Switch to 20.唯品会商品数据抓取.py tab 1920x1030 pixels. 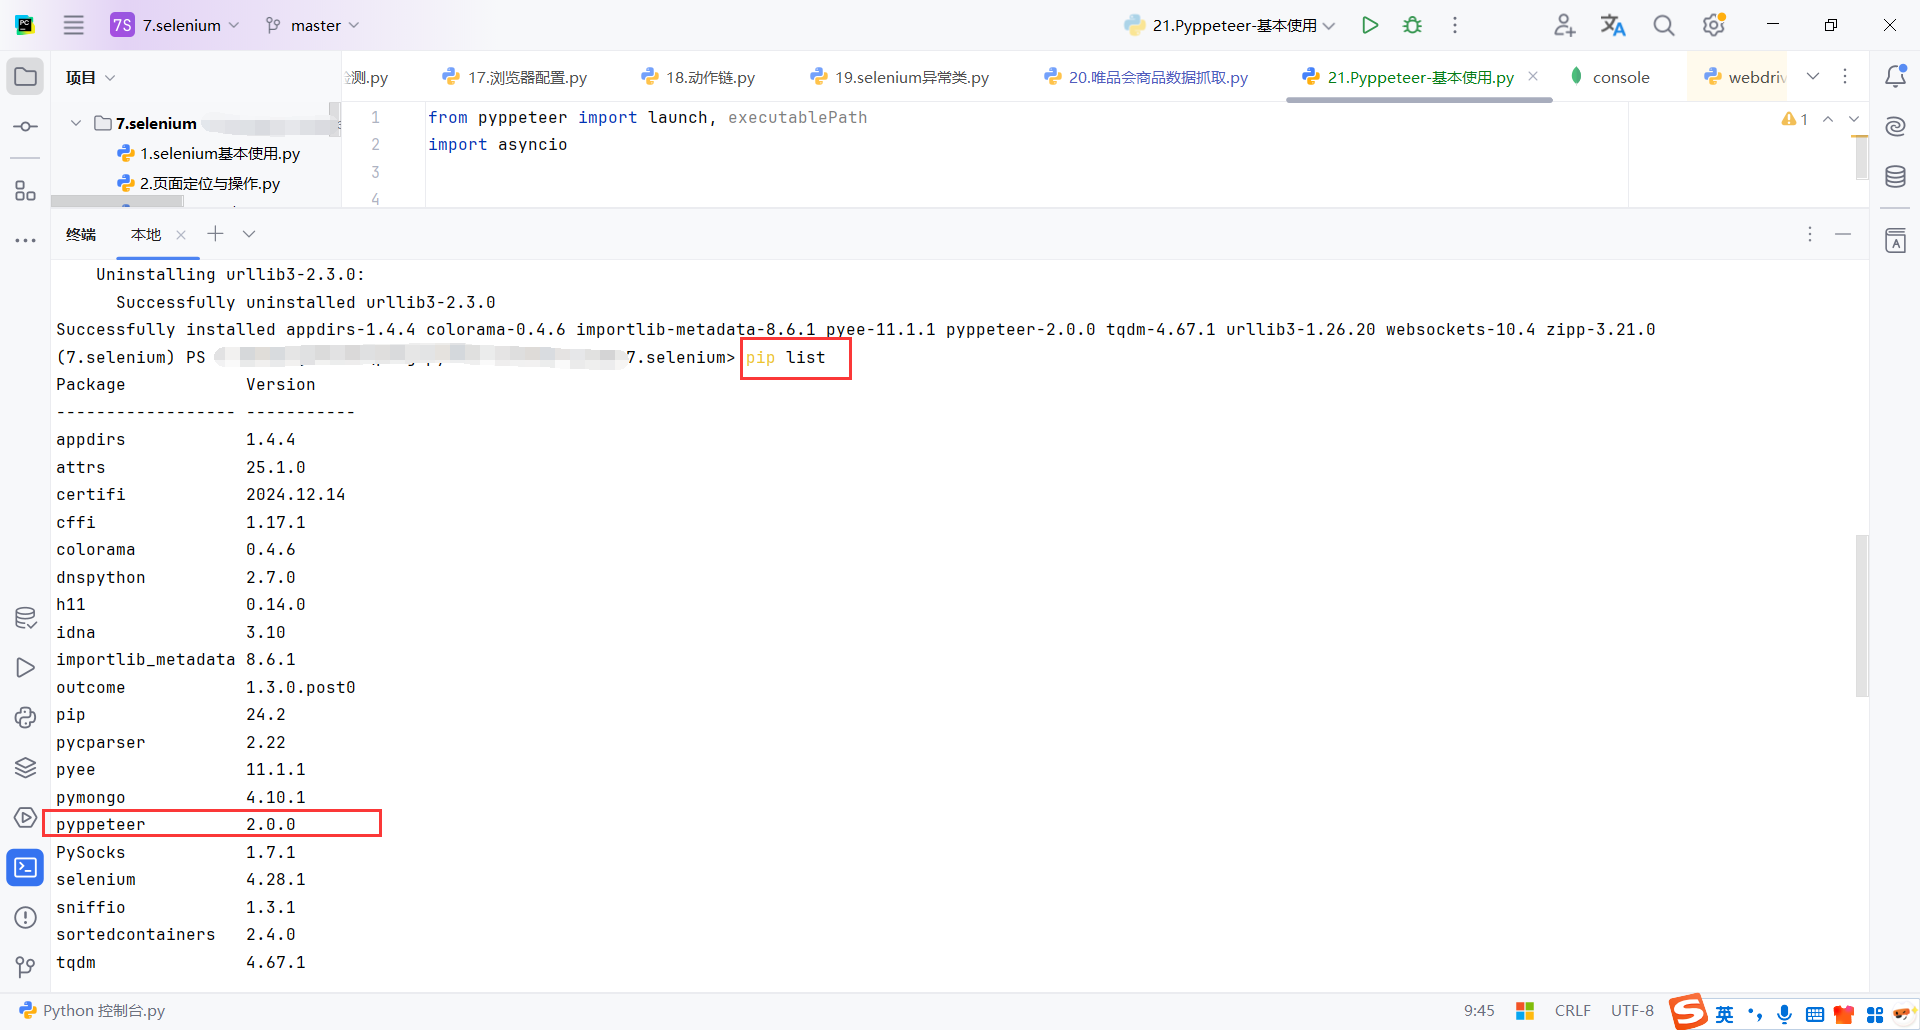(x=1145, y=77)
